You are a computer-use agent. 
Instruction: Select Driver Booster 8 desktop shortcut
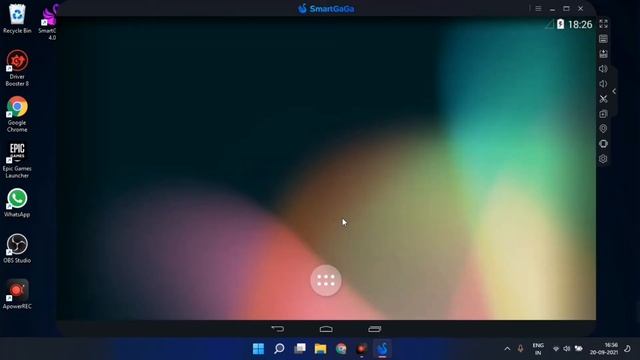point(17,68)
